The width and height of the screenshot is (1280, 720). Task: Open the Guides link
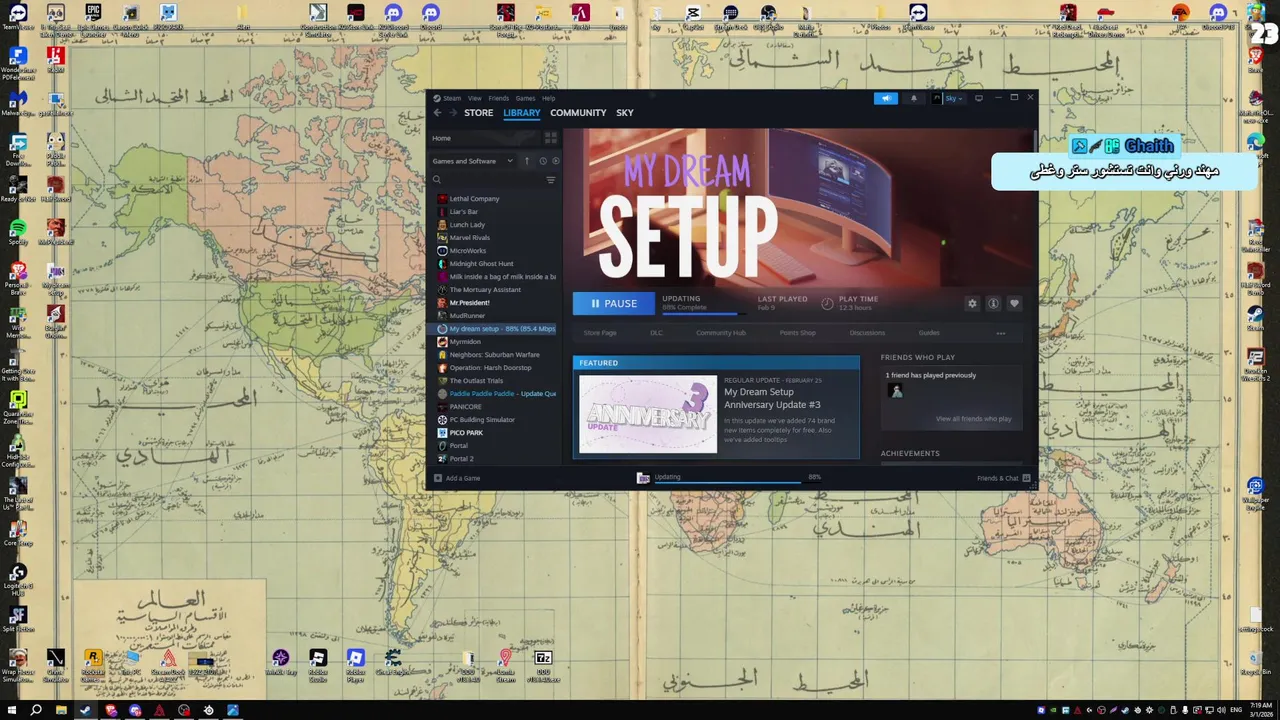(929, 333)
